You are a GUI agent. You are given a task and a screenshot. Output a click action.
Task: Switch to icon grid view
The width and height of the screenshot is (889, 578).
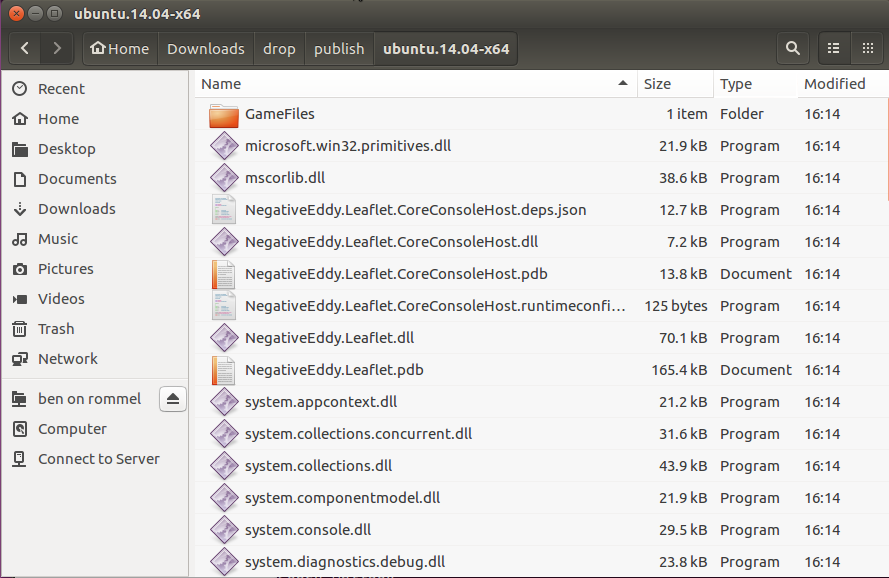tap(865, 48)
